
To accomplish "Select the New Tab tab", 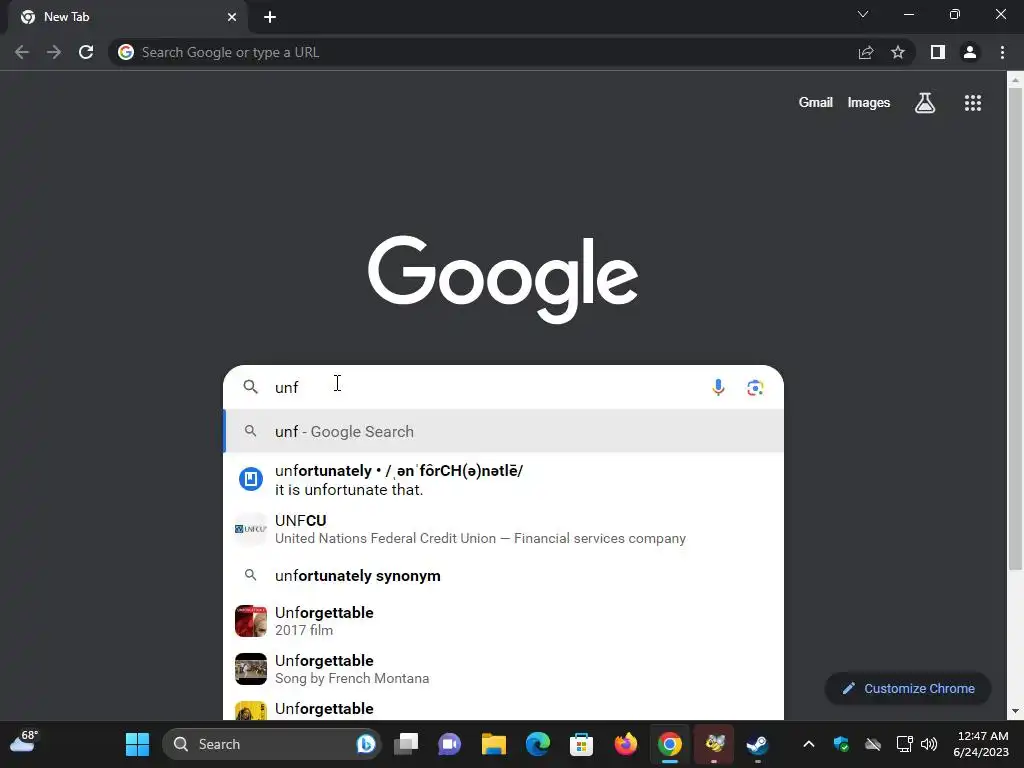I will pos(128,17).
